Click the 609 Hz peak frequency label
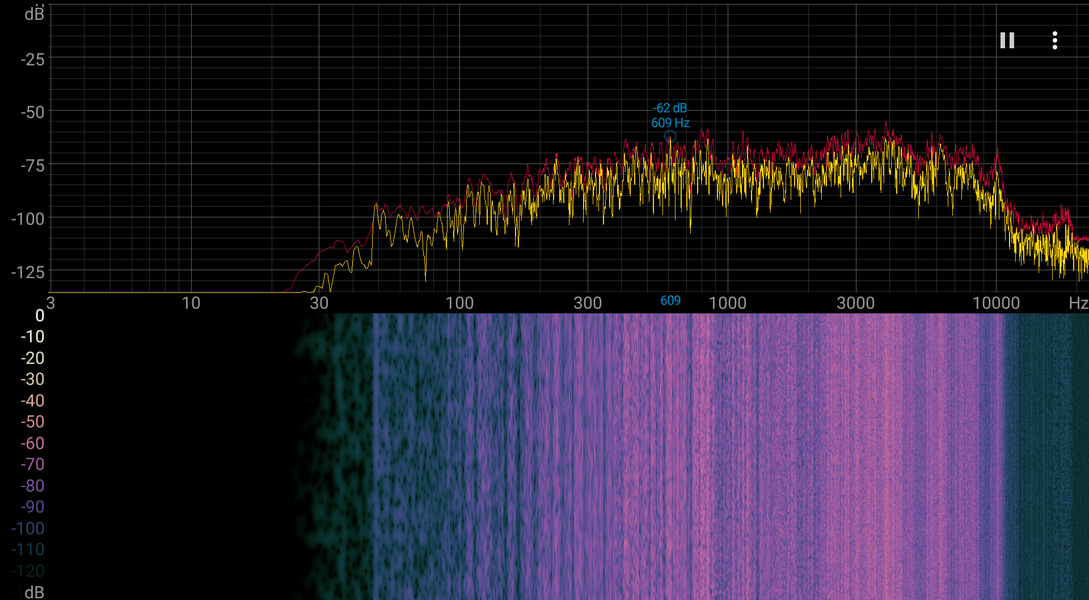This screenshot has height=600, width=1089. point(670,123)
